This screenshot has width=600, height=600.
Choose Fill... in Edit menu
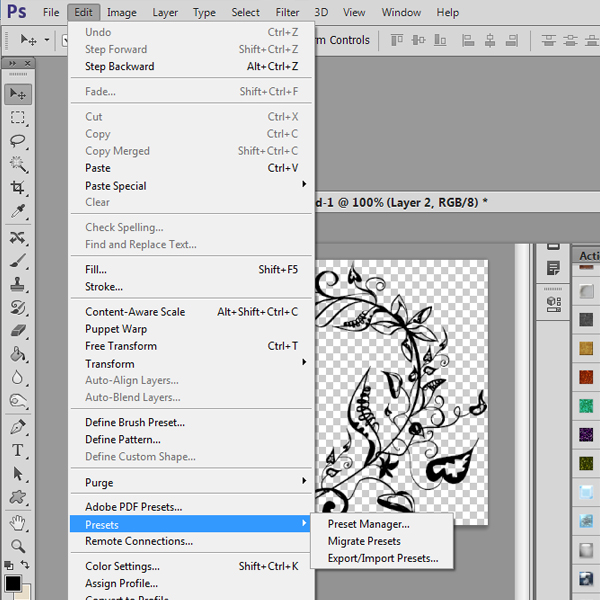coord(191,270)
